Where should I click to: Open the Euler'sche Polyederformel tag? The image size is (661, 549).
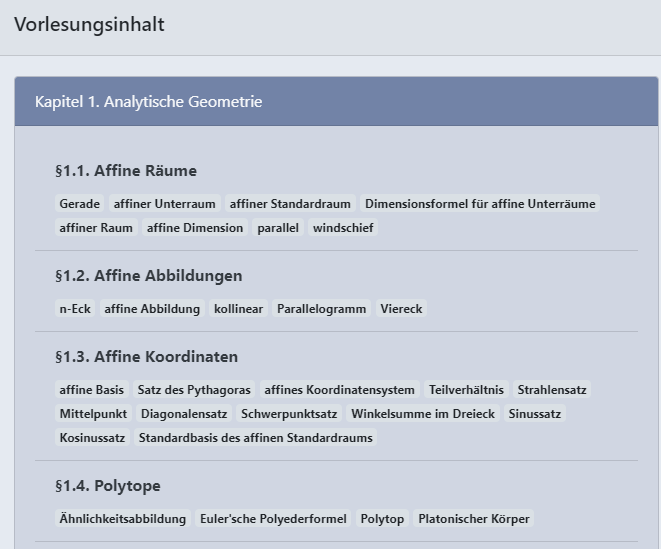click(273, 519)
